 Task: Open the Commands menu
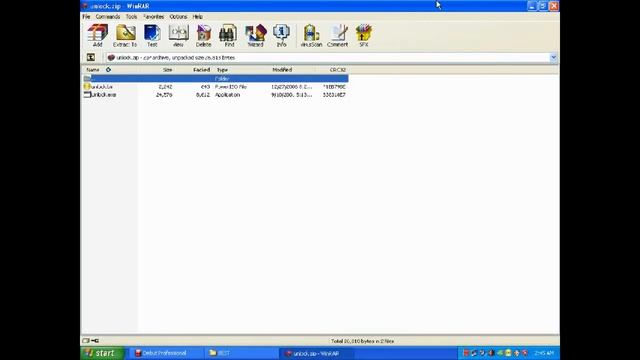coord(108,17)
